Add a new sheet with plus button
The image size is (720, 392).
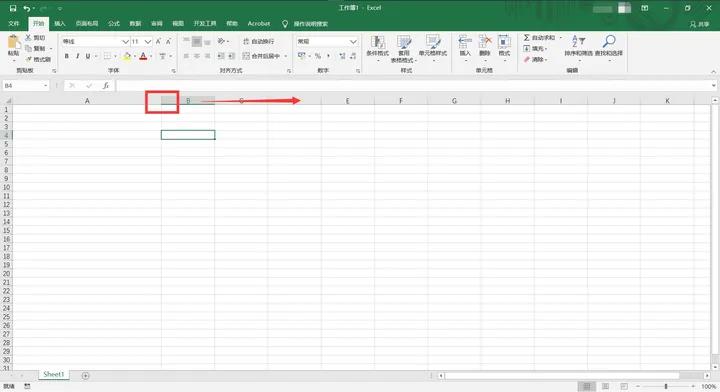(x=85, y=375)
